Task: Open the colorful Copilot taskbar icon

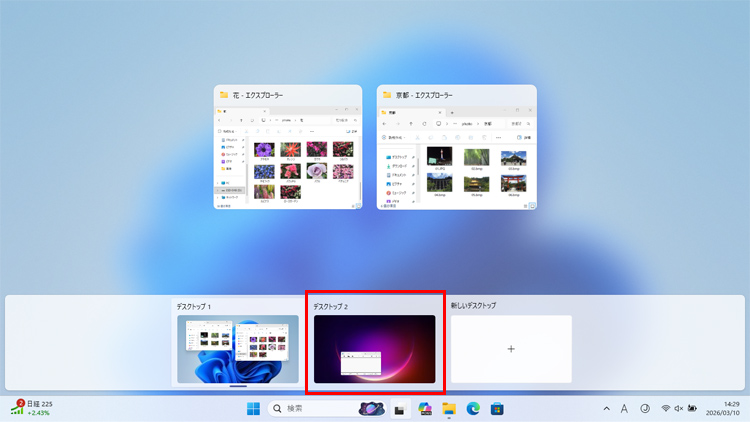Action: point(425,409)
